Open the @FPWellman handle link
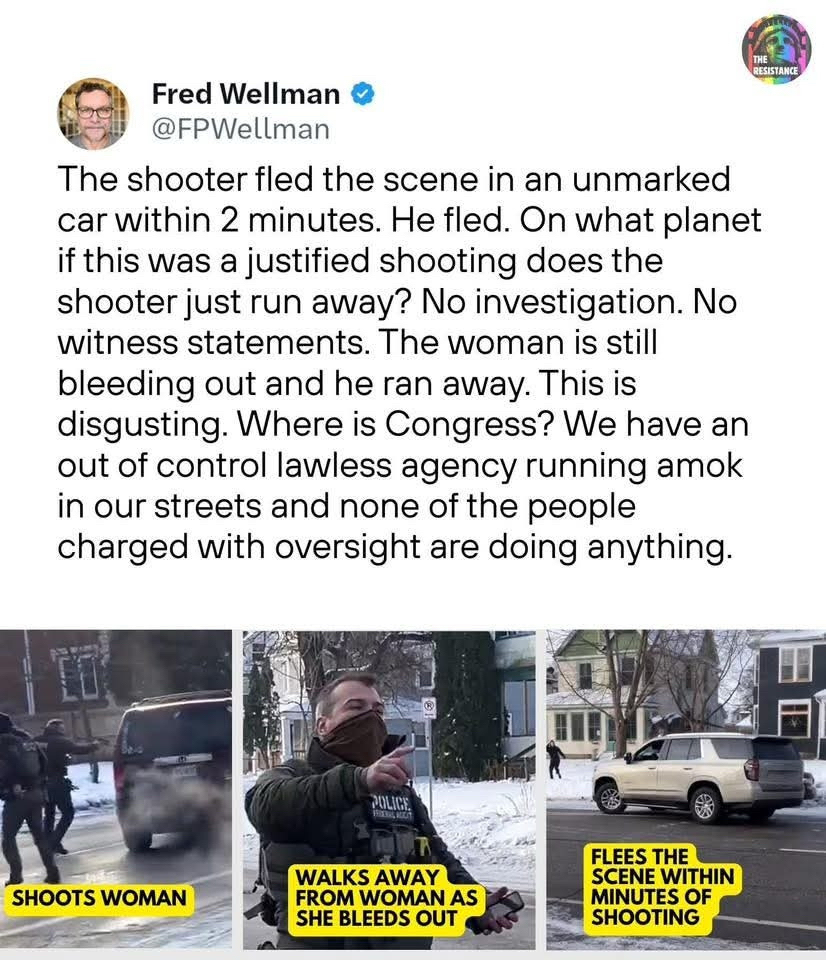The height and width of the screenshot is (960, 826). click(240, 129)
